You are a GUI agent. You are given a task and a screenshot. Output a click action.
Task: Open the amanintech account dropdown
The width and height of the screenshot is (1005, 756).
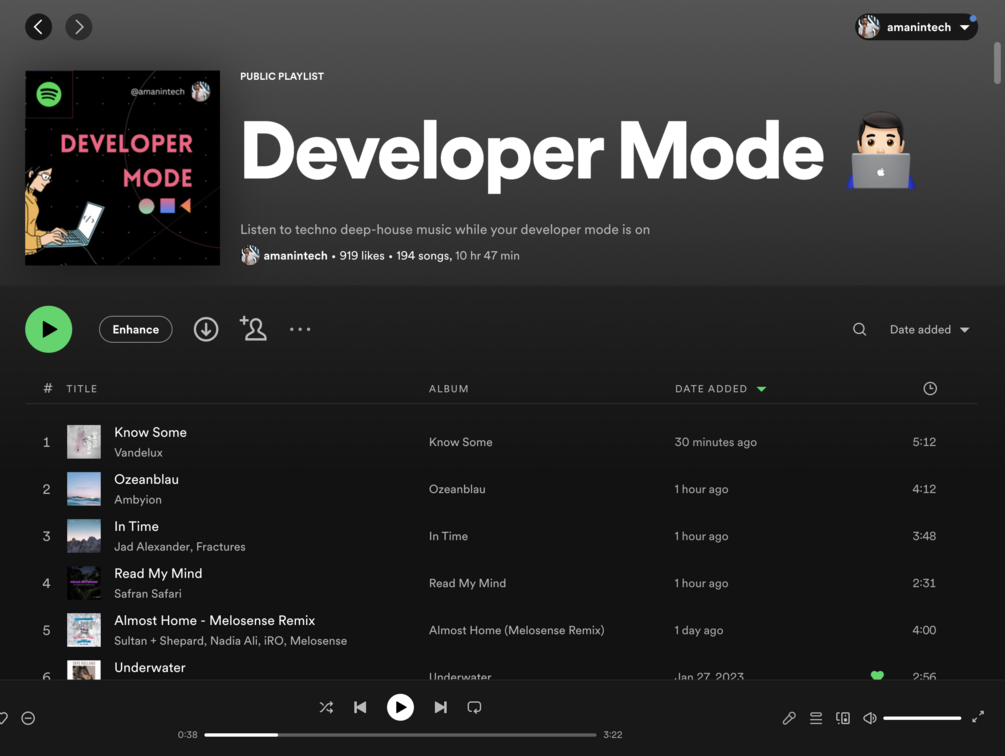tap(916, 27)
